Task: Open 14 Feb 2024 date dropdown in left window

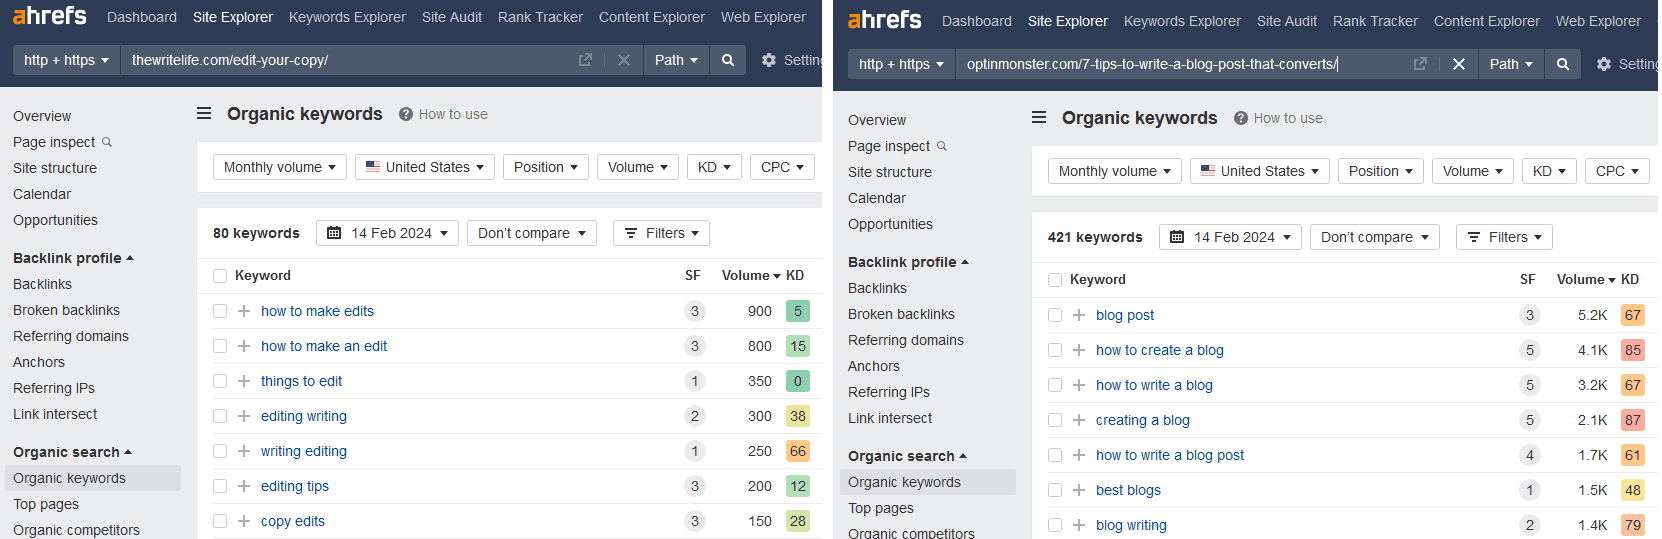Action: coord(388,233)
